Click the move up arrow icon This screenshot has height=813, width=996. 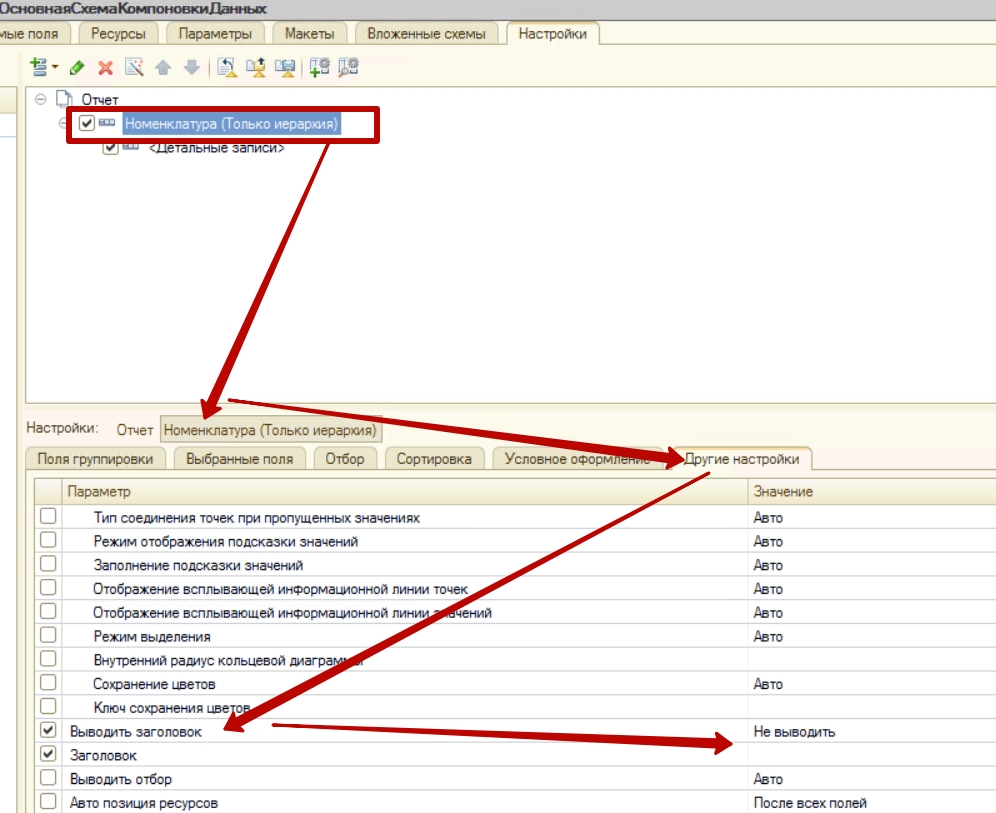[163, 68]
